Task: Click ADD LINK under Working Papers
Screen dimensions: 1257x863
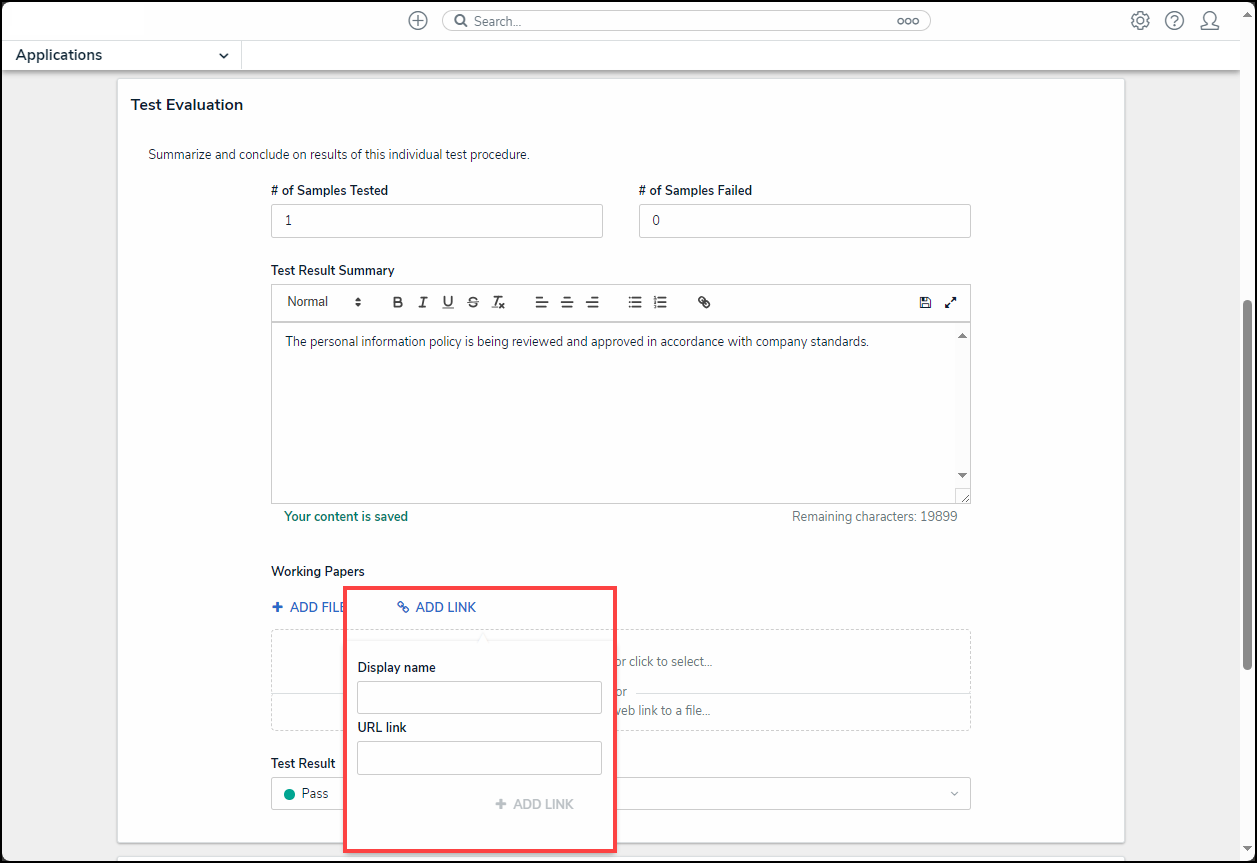Action: tap(437, 607)
